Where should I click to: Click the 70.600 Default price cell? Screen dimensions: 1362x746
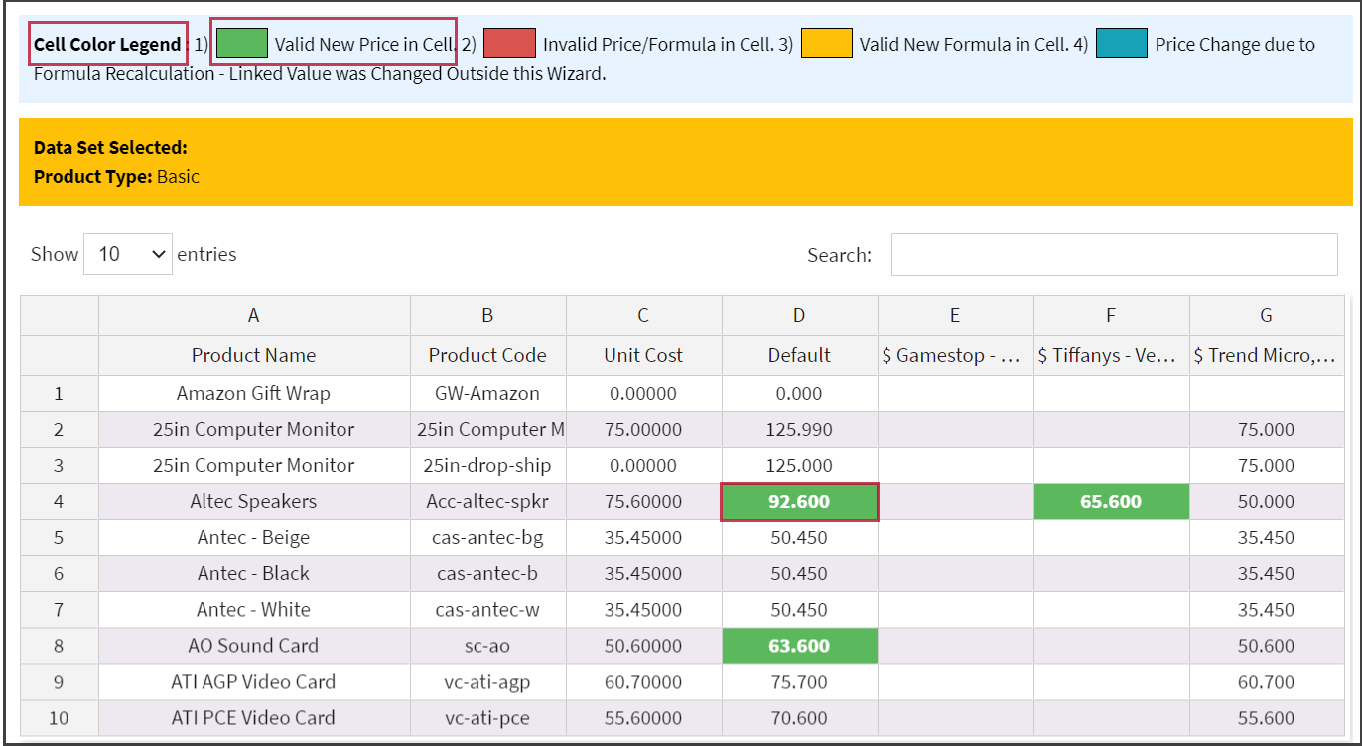(x=800, y=718)
